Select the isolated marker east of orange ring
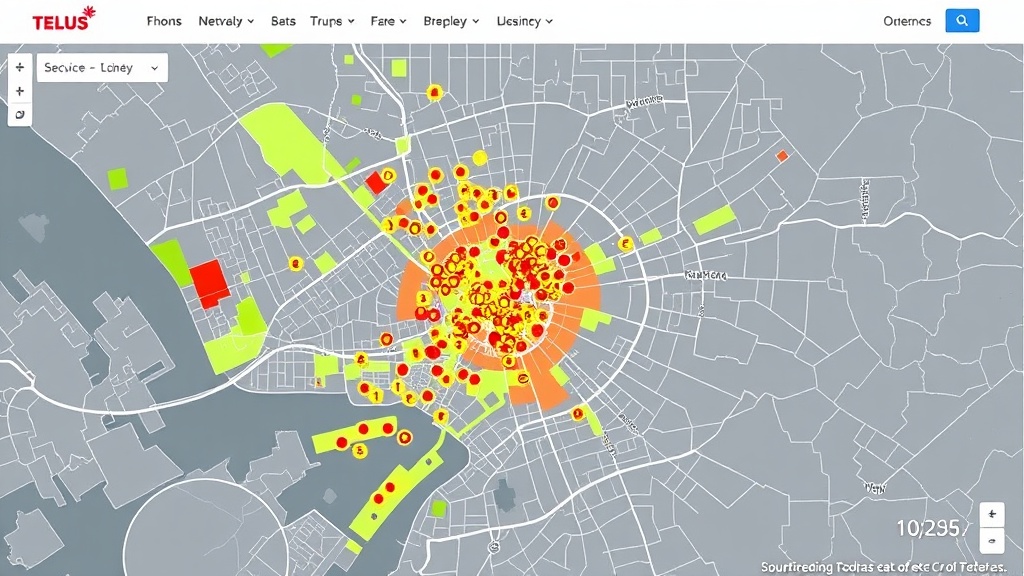This screenshot has width=1024, height=576. pos(626,243)
